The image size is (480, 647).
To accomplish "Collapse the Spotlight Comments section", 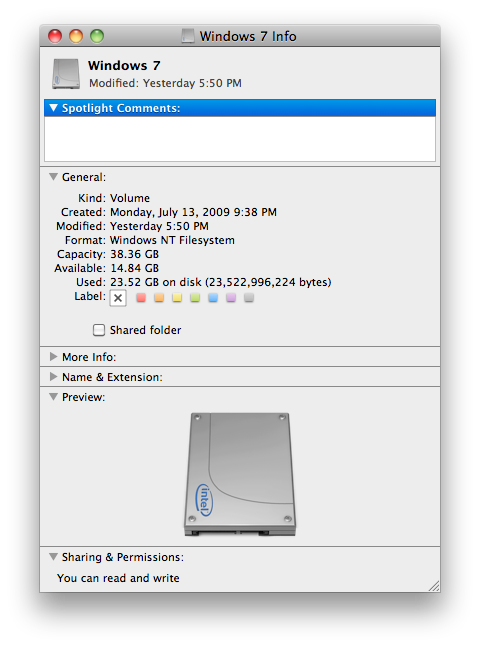I will (x=53, y=108).
